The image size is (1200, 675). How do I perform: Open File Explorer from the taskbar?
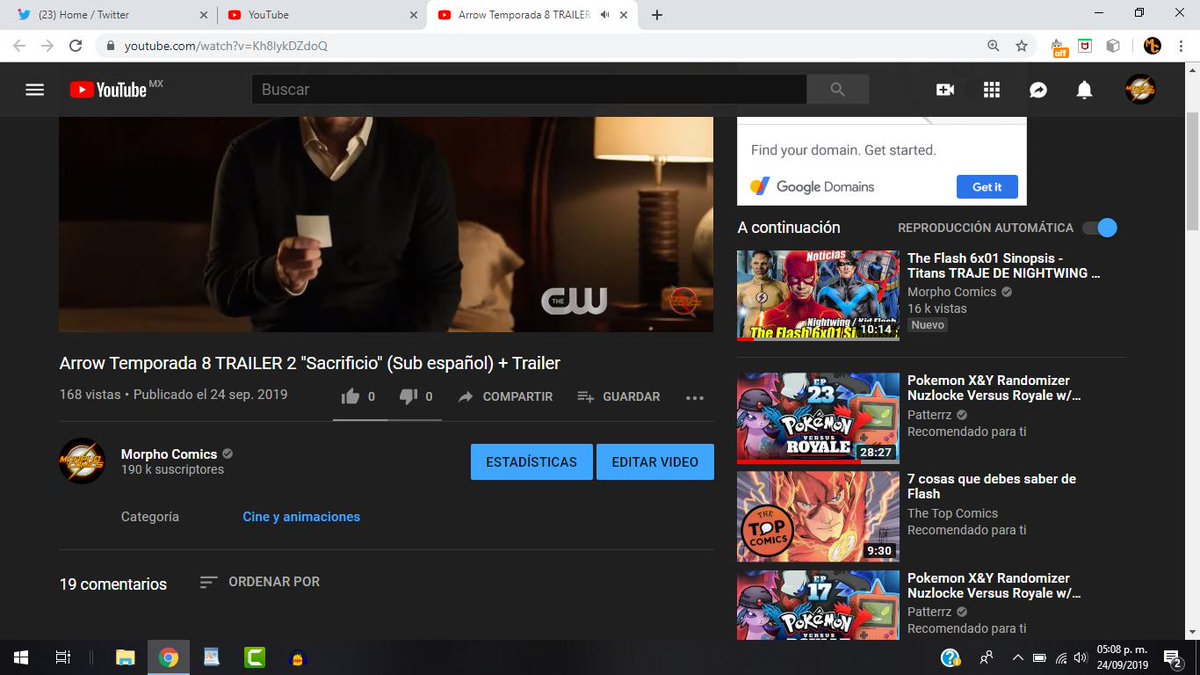125,657
